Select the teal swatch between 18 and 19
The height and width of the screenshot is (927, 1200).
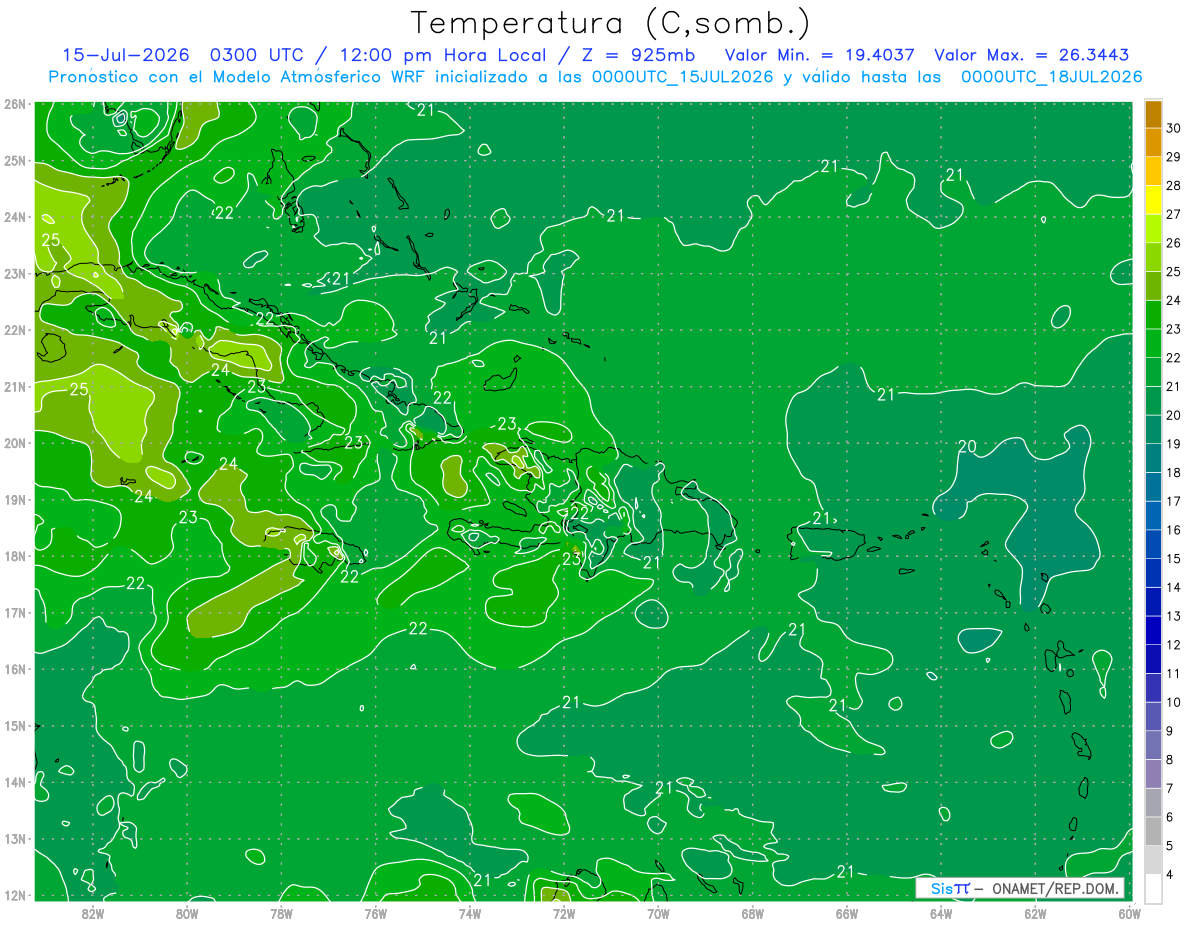point(1153,458)
